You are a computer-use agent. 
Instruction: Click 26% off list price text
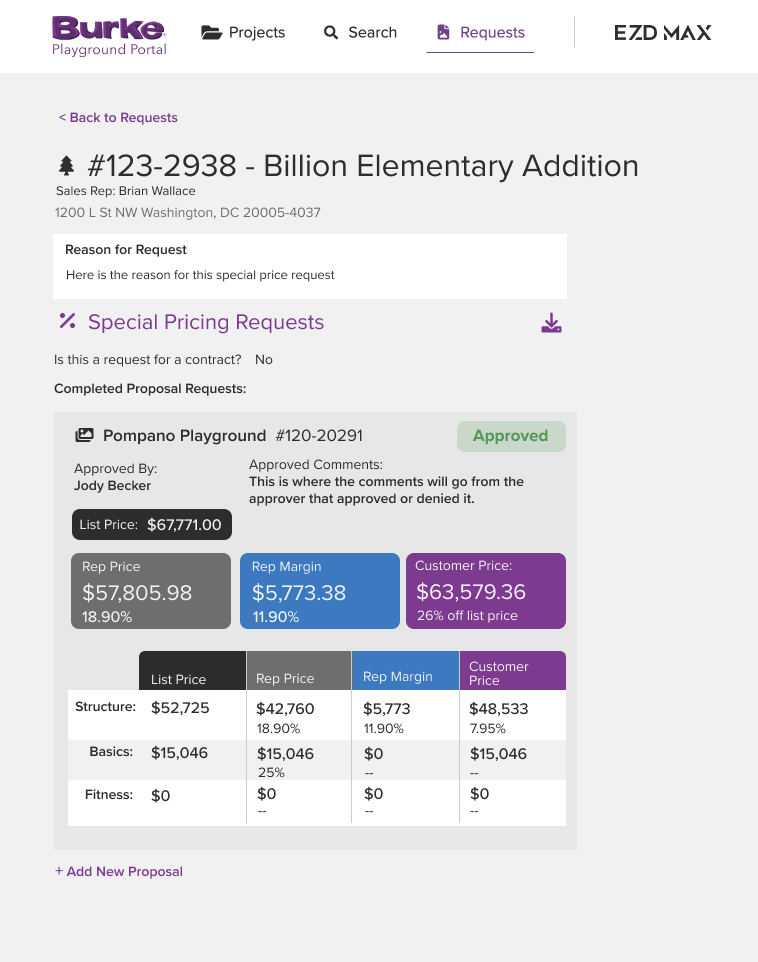coord(467,615)
